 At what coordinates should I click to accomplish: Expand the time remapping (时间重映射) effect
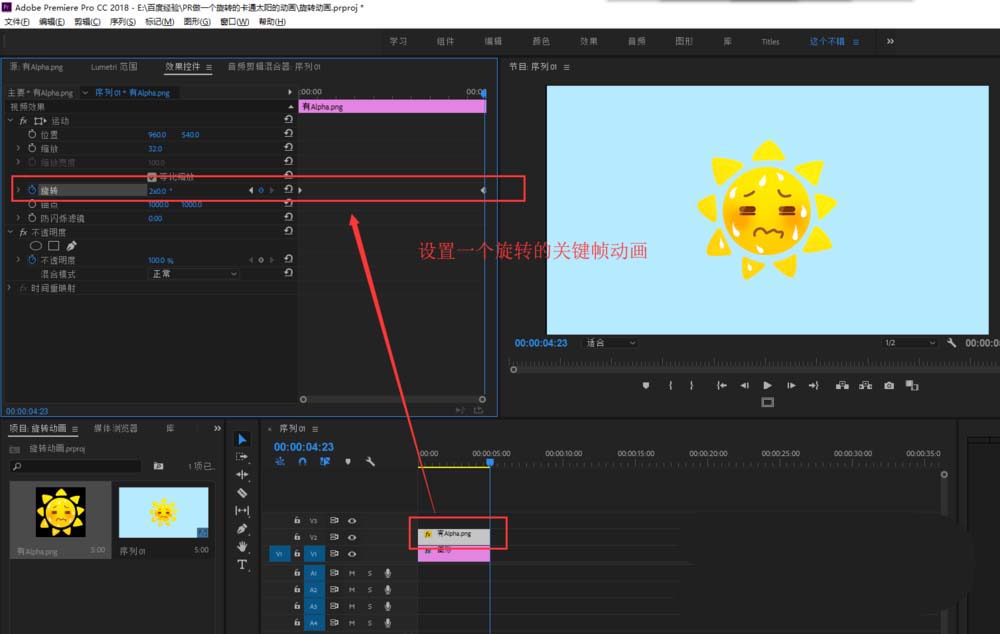(9, 288)
